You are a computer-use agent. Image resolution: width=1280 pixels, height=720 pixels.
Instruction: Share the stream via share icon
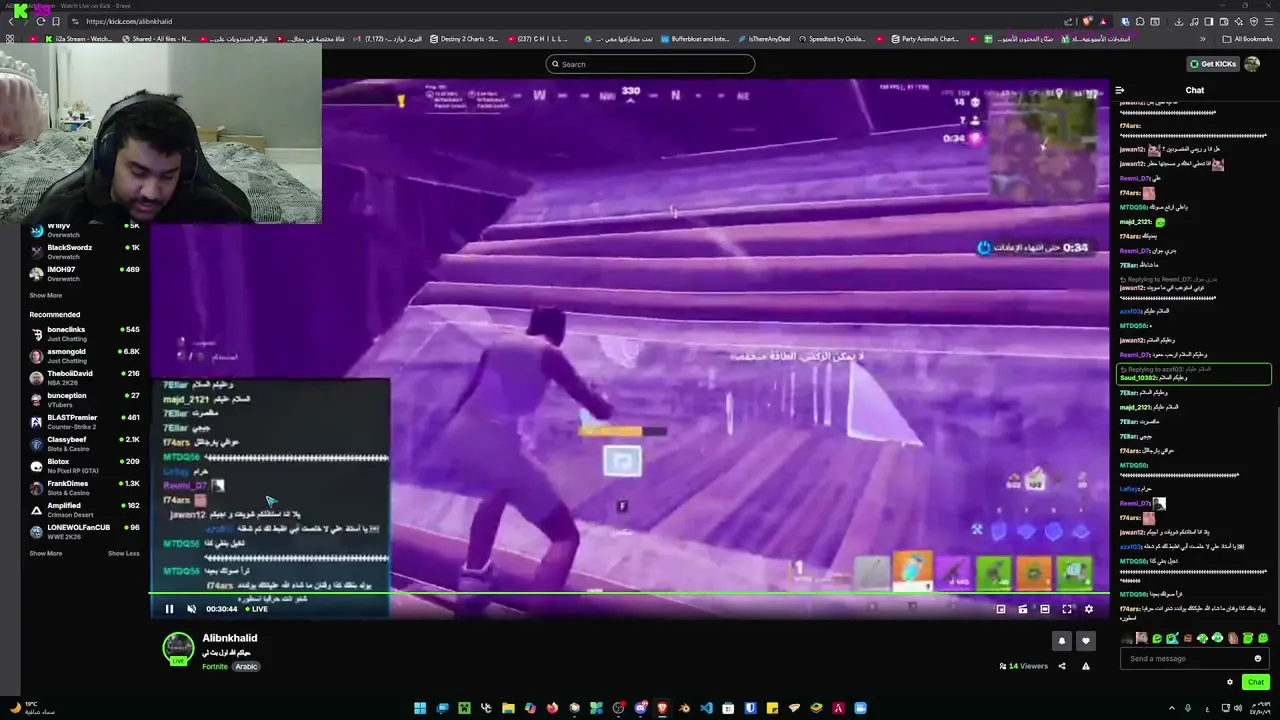coord(1062,666)
